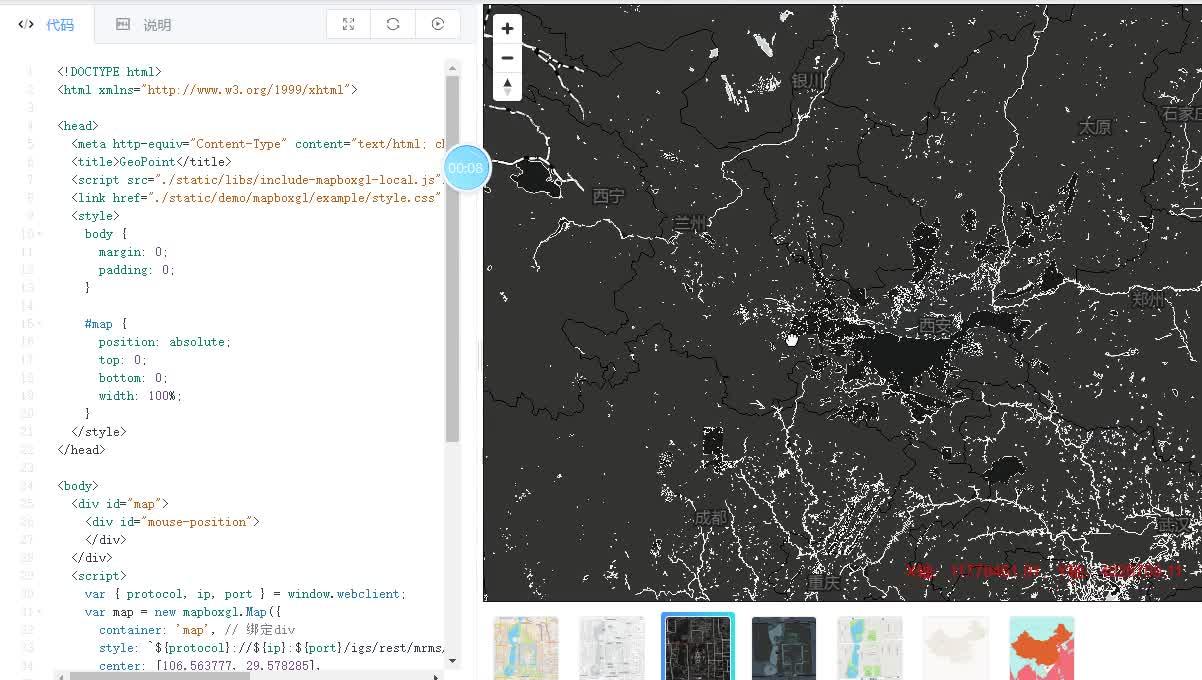Select the orange China map style thumbnail
Screen dimensions: 1202x680
coord(1042,648)
